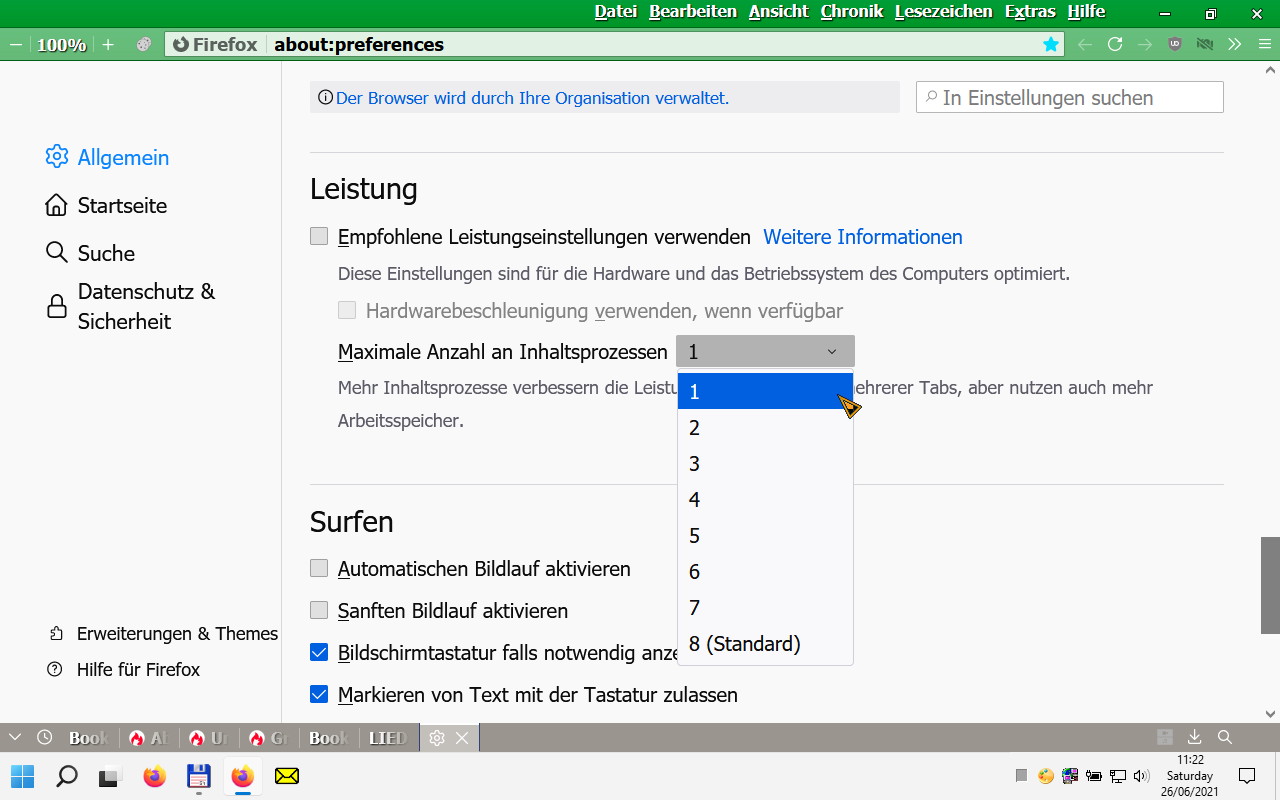Zoom out using the minus icon
This screenshot has width=1280, height=800.
point(16,45)
